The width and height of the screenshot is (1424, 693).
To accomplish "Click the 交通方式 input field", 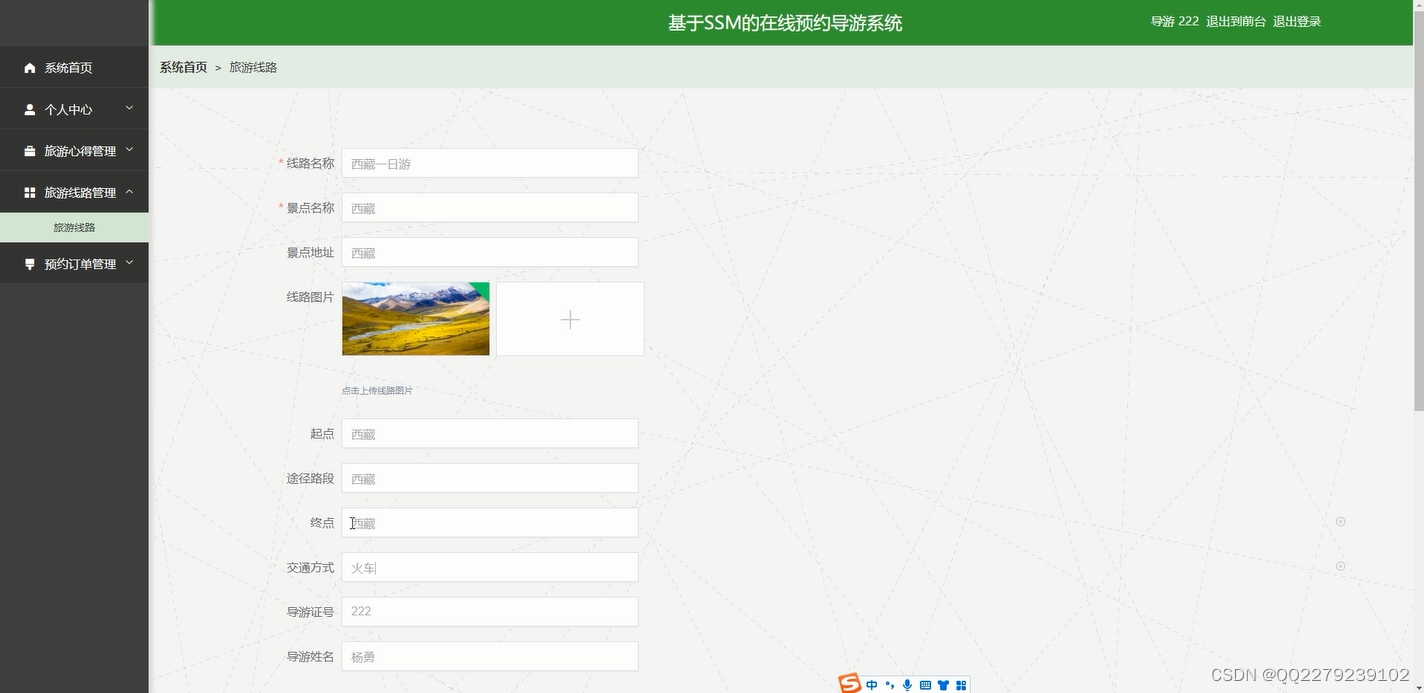I will [490, 567].
